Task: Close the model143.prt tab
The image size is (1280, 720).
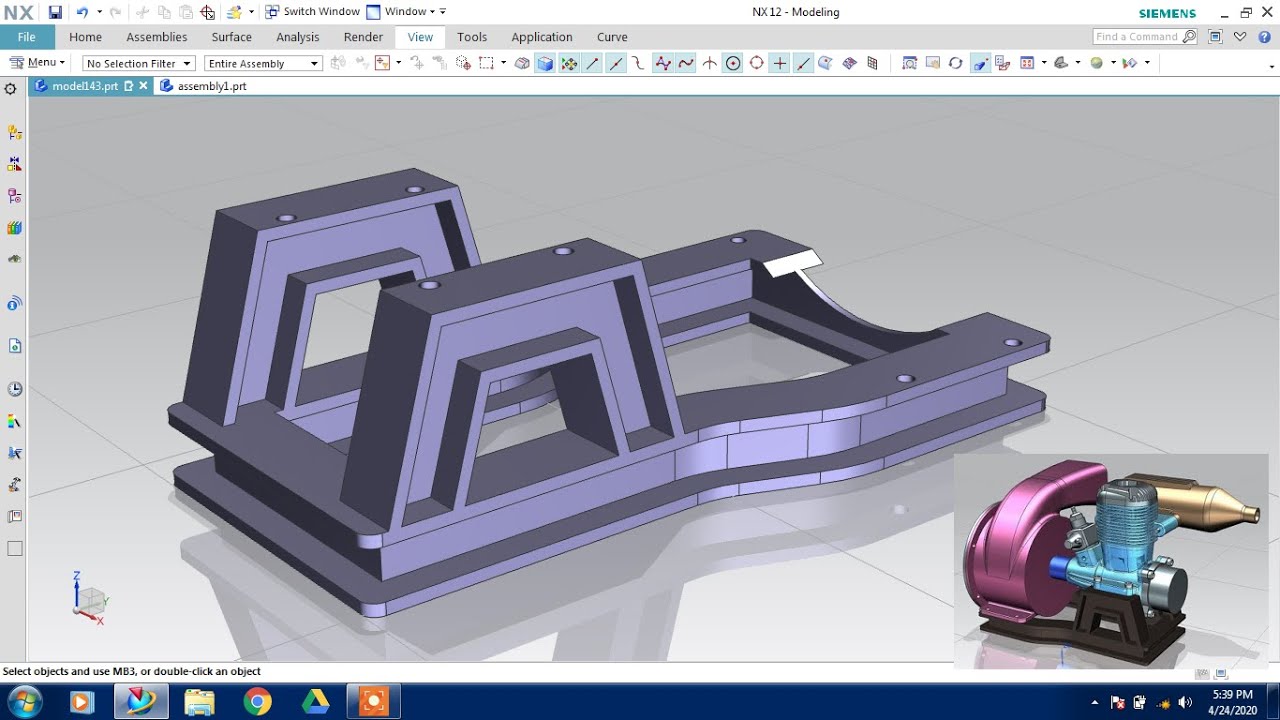Action: (143, 86)
